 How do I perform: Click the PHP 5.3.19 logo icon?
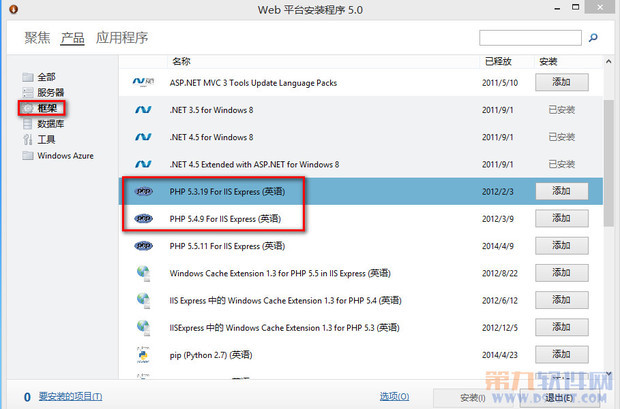144,191
